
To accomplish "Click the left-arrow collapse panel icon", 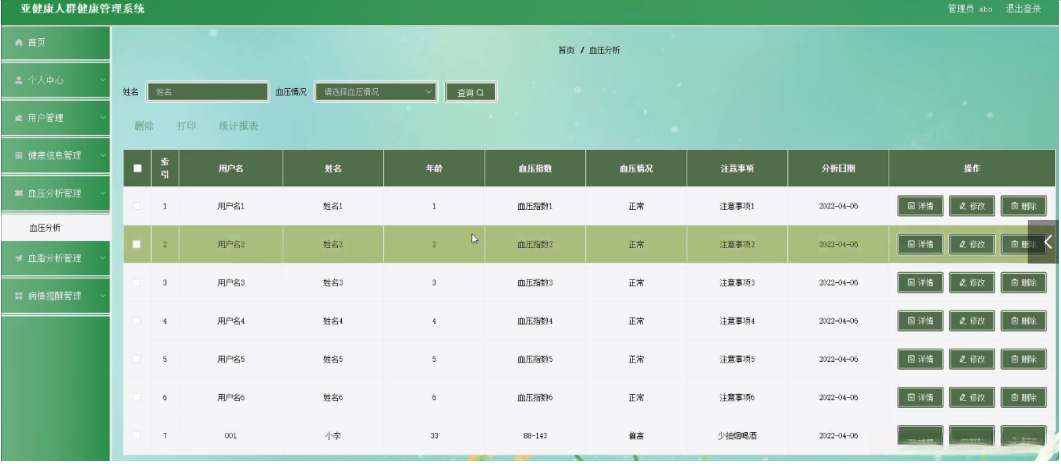I will 1047,241.
